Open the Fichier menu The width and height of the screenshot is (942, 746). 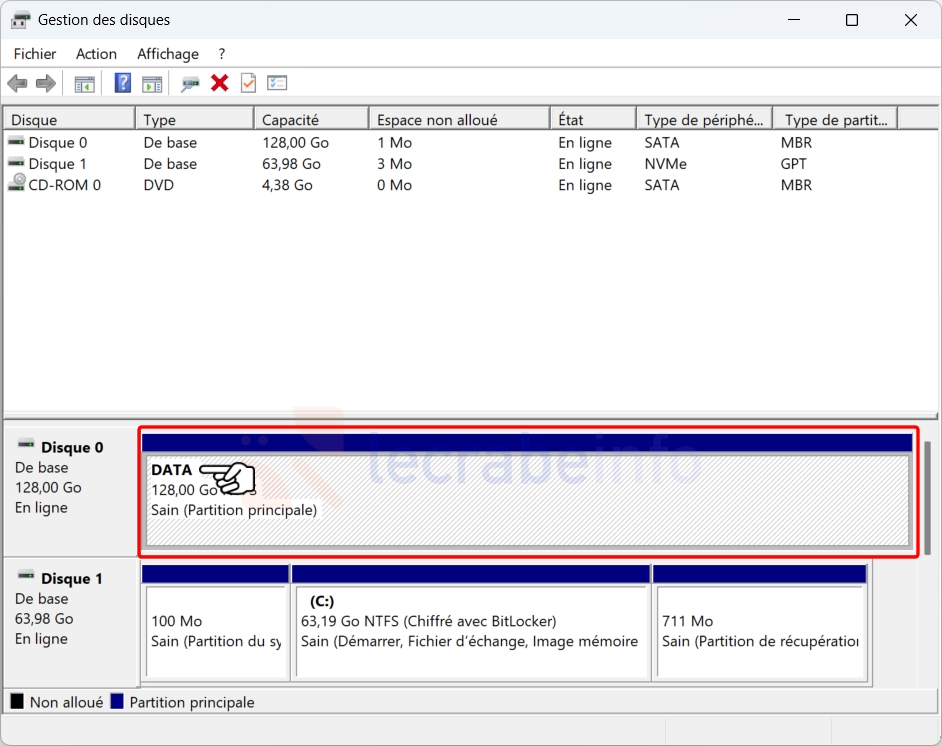pos(35,54)
